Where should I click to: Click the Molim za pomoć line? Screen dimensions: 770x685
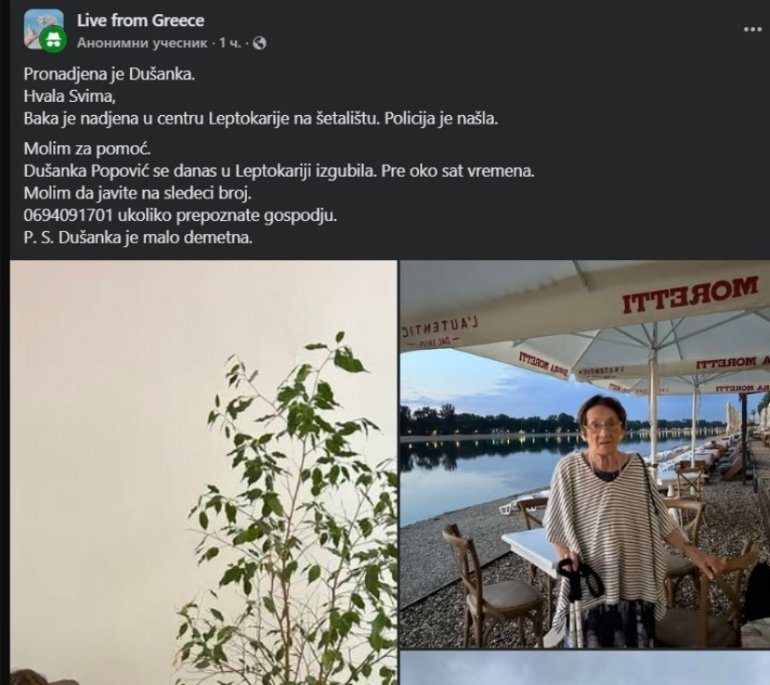point(86,148)
